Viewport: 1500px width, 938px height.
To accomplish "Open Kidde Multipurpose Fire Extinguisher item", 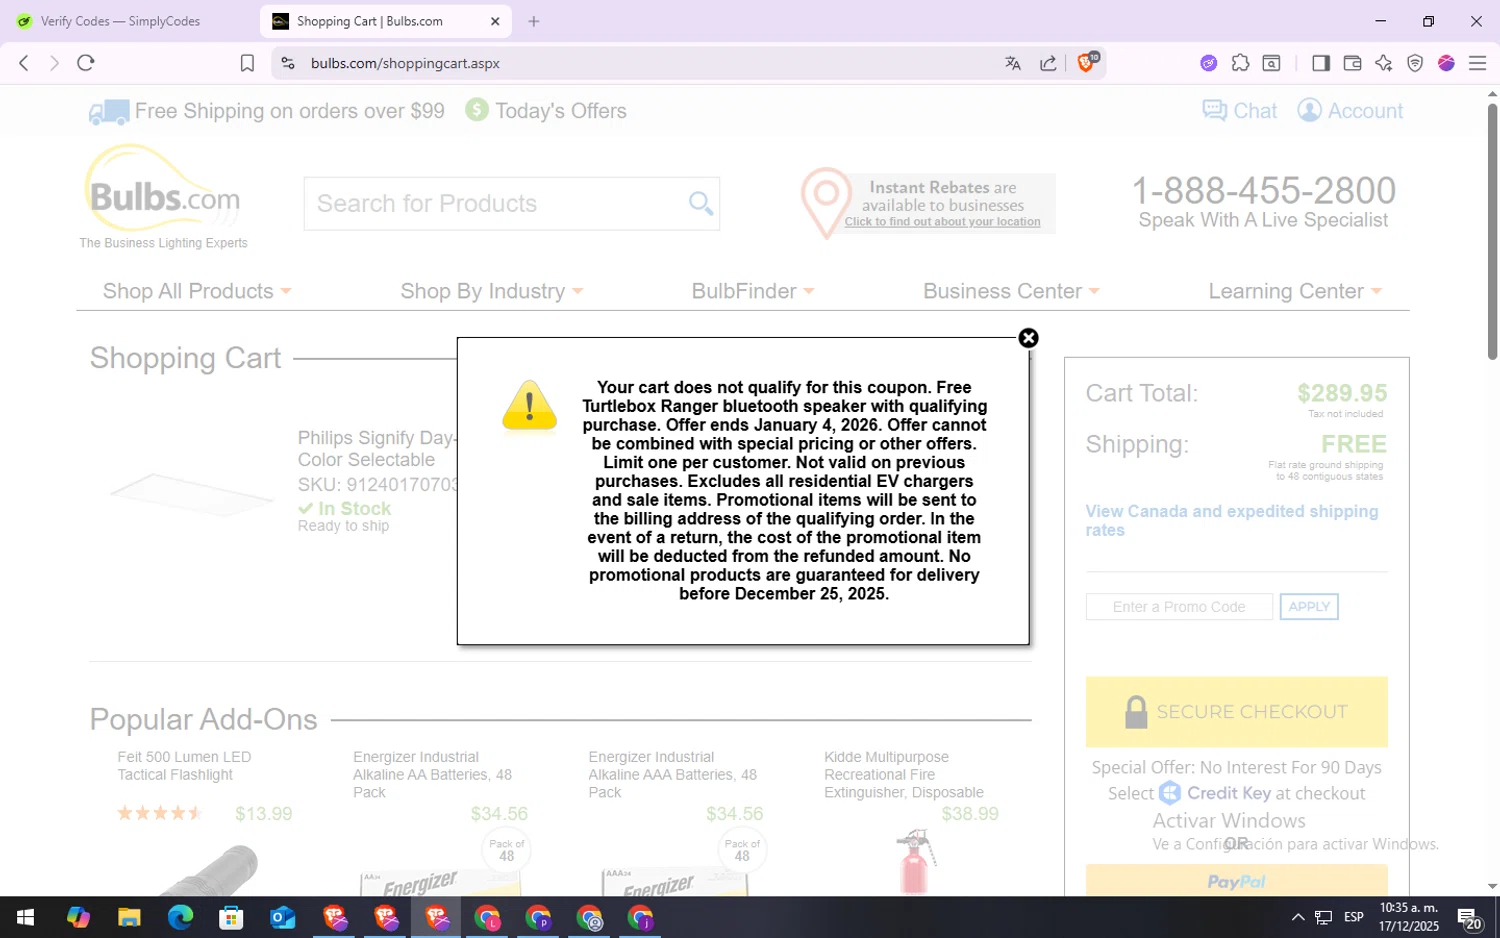I will point(903,775).
